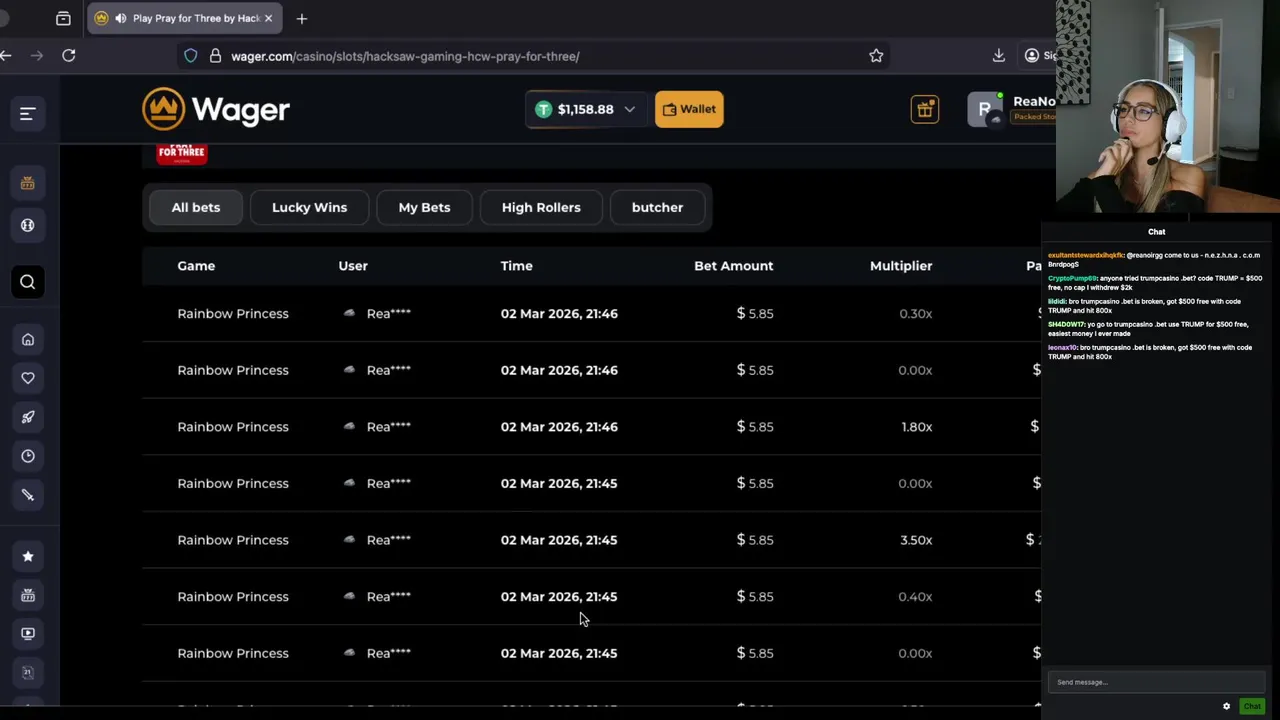Image resolution: width=1280 pixels, height=720 pixels.
Task: Click the User column header
Action: coord(353,266)
